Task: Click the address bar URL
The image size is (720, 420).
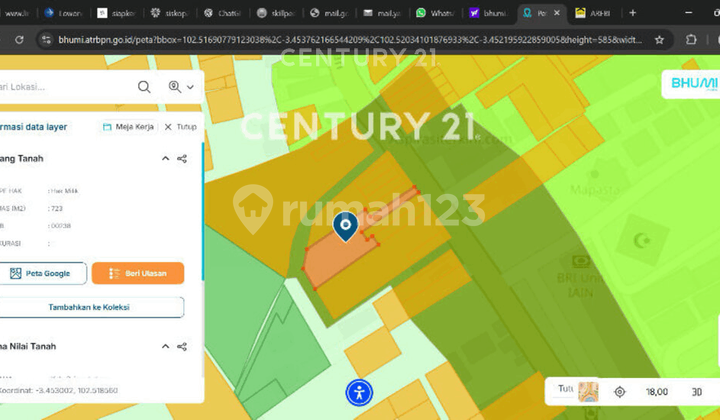Action: [350, 40]
